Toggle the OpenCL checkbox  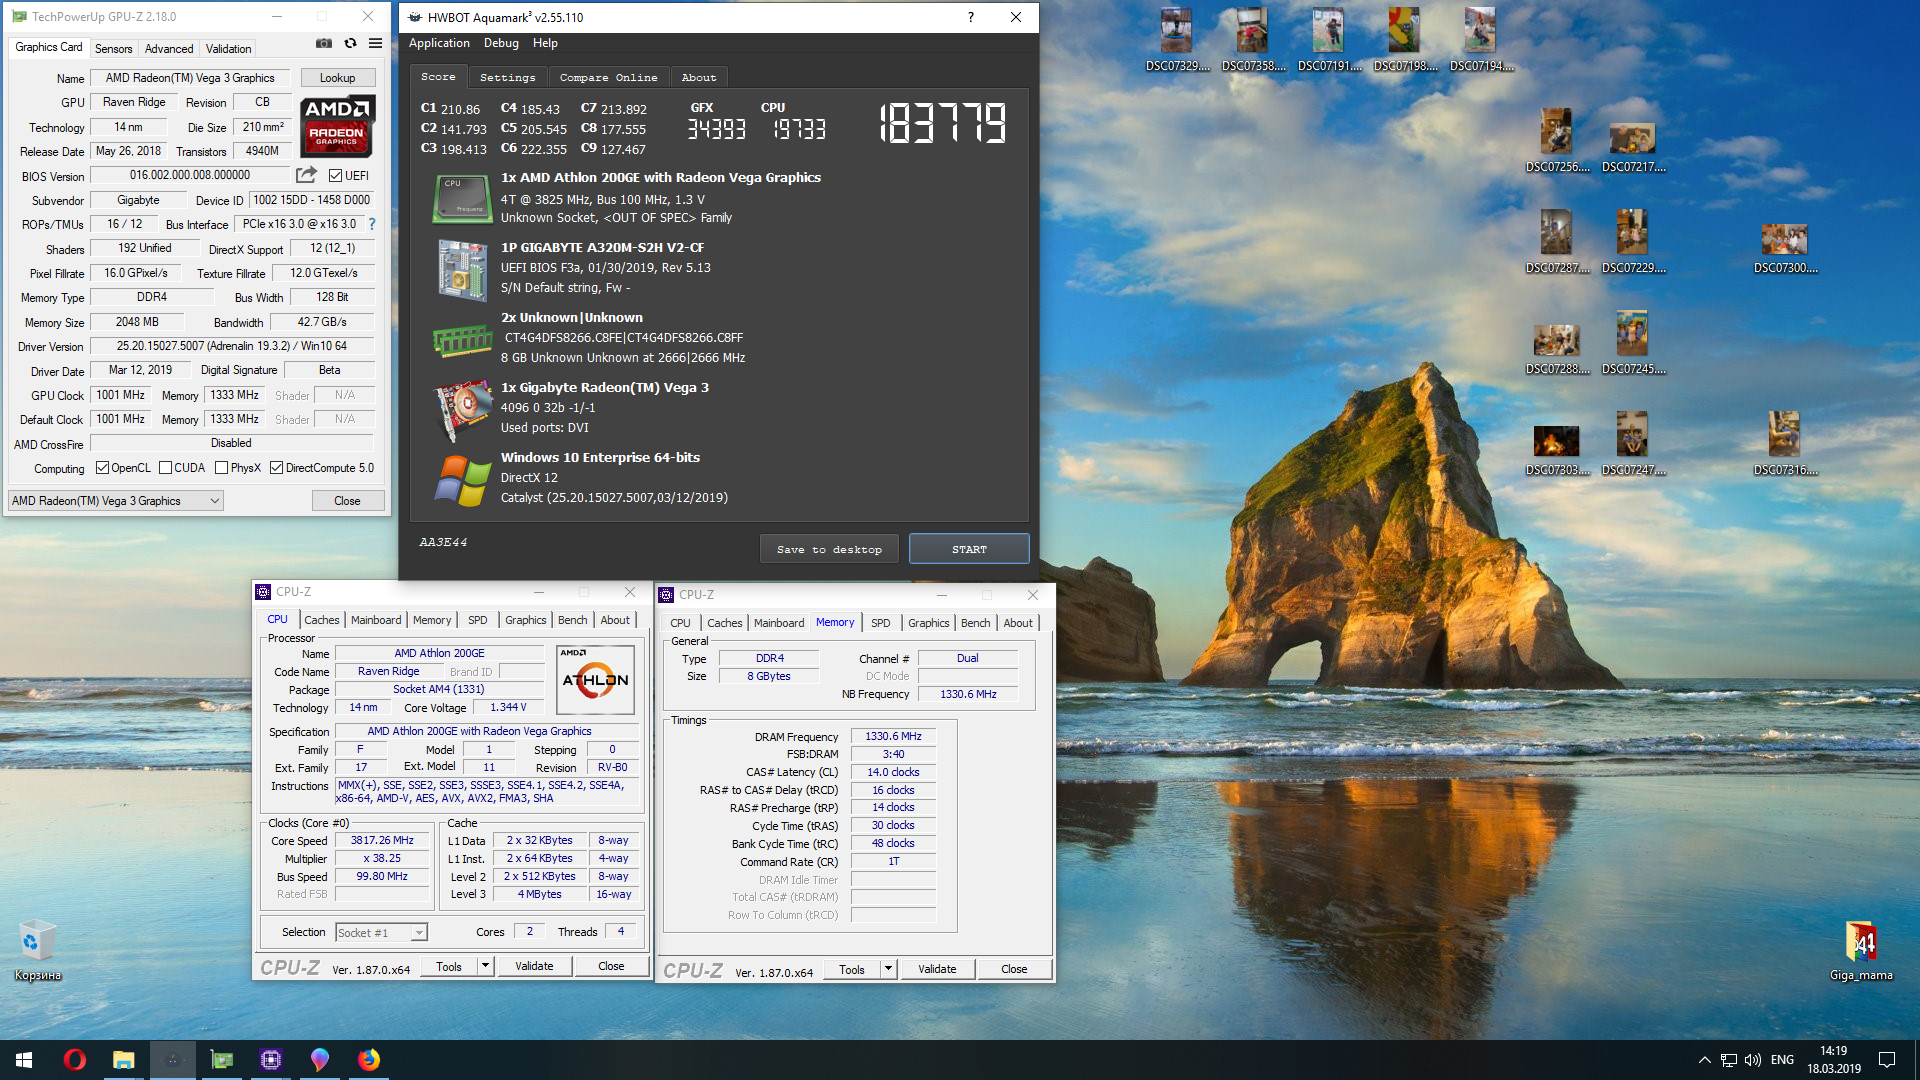(x=102, y=468)
